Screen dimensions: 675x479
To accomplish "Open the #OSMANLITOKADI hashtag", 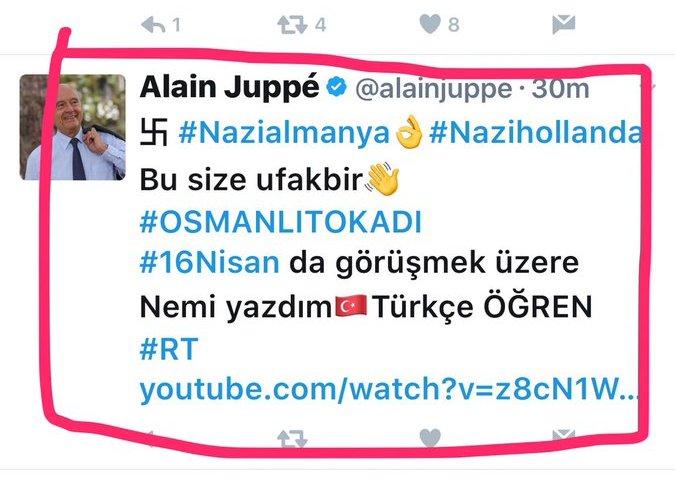I will click(x=281, y=222).
